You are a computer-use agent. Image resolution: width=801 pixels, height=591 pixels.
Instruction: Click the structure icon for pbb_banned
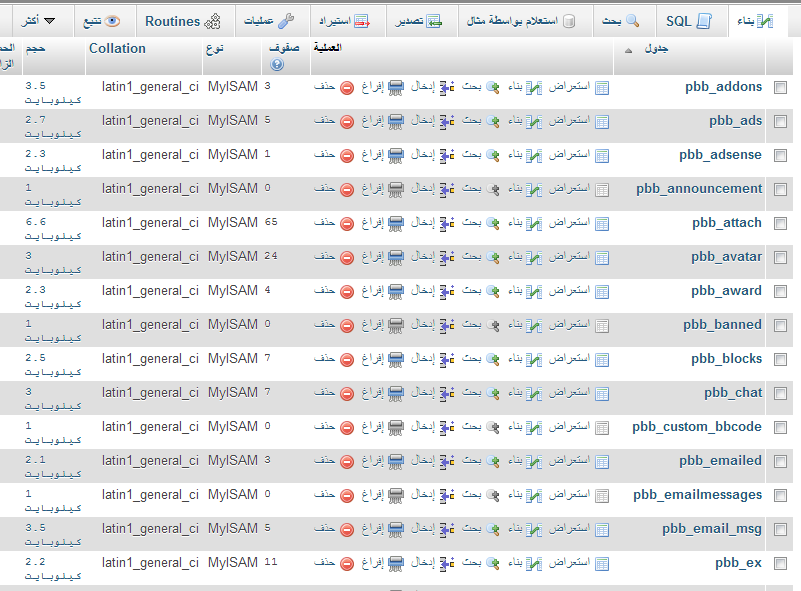pos(534,326)
